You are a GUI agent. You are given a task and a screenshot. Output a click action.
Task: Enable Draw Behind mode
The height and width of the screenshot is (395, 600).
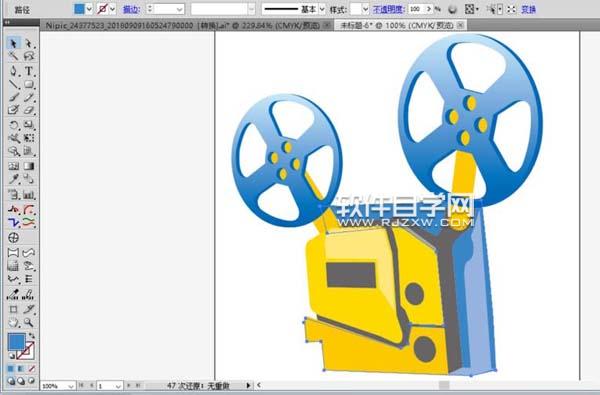(x=21, y=381)
